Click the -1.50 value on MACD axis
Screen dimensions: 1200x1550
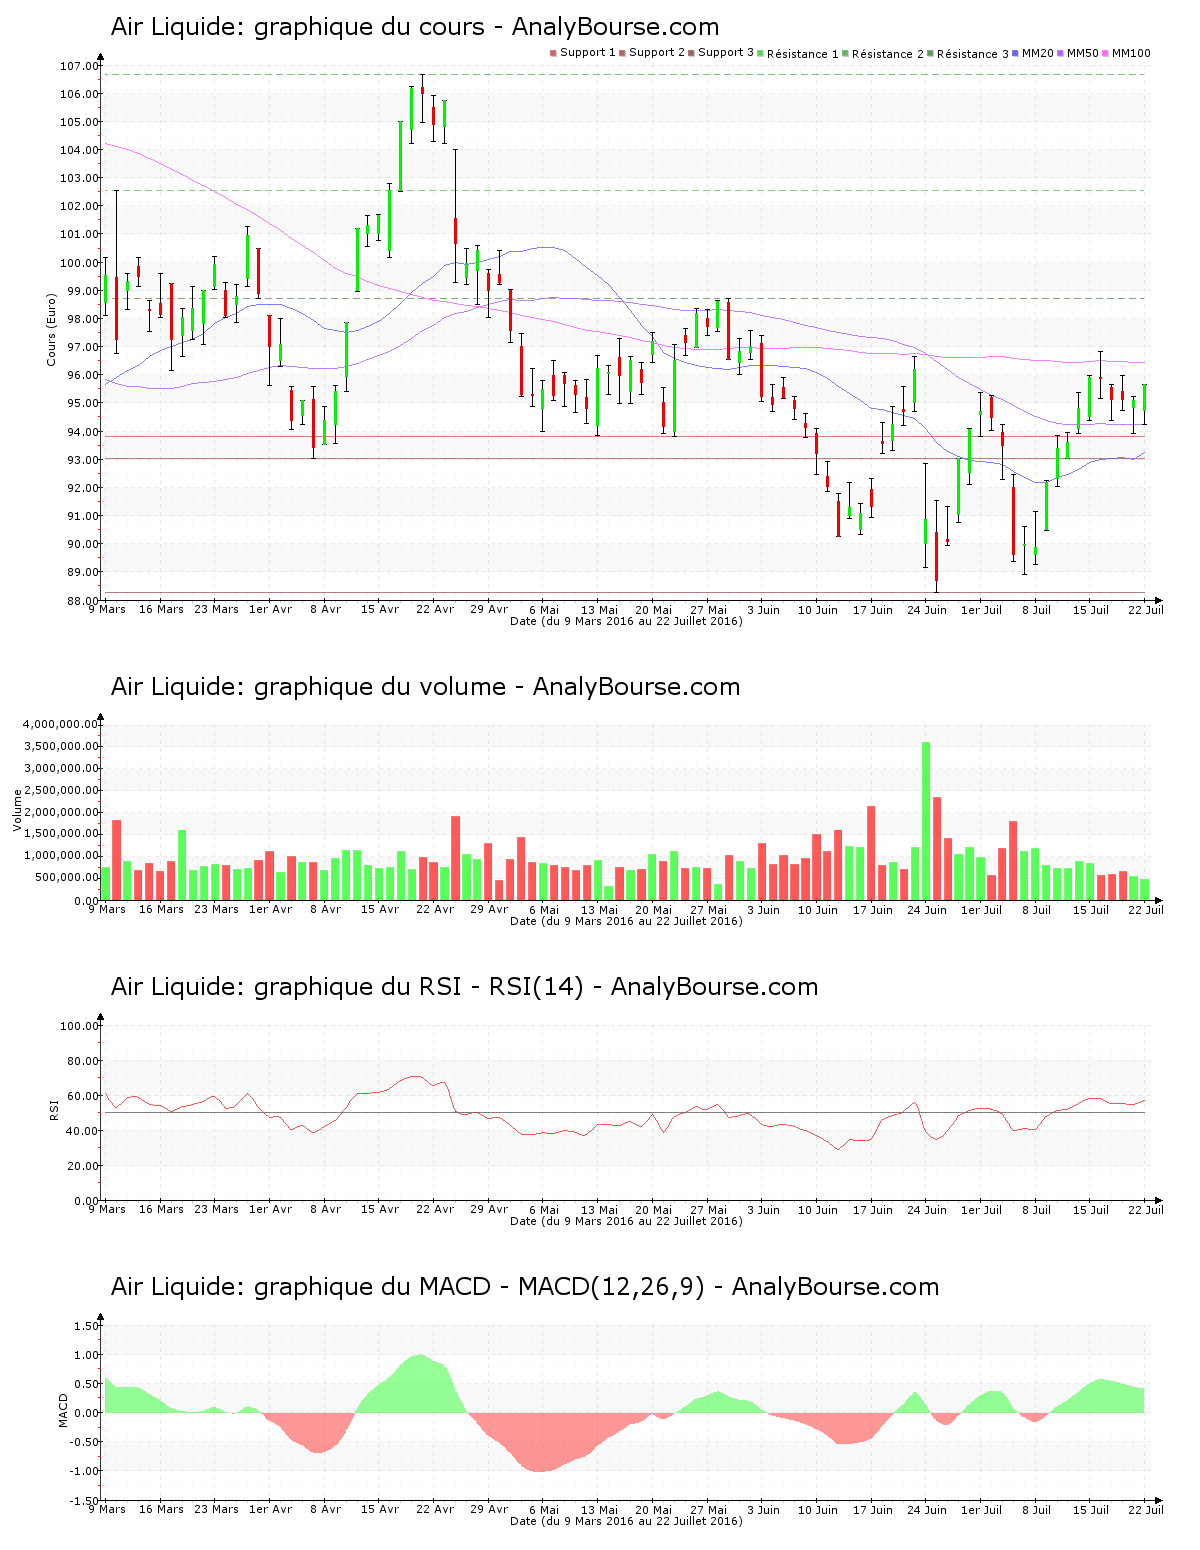(85, 1501)
